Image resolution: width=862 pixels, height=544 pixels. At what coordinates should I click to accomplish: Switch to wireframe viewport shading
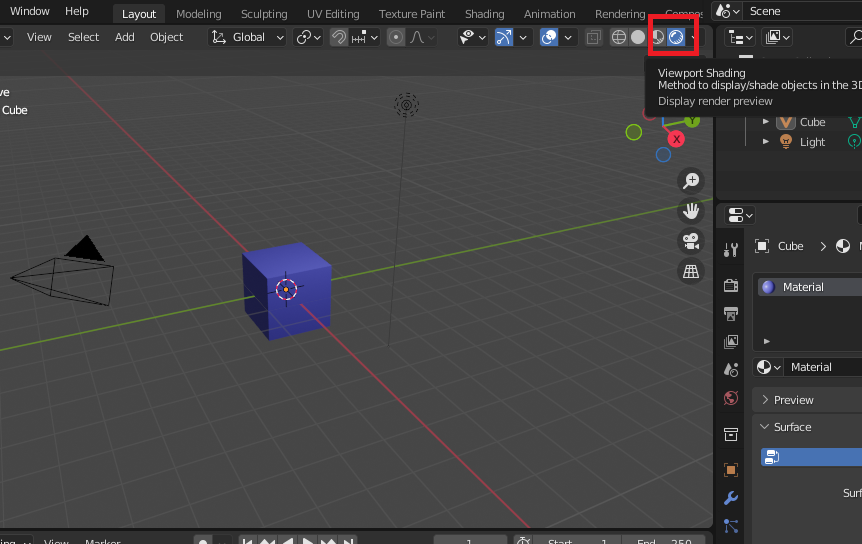click(x=618, y=37)
